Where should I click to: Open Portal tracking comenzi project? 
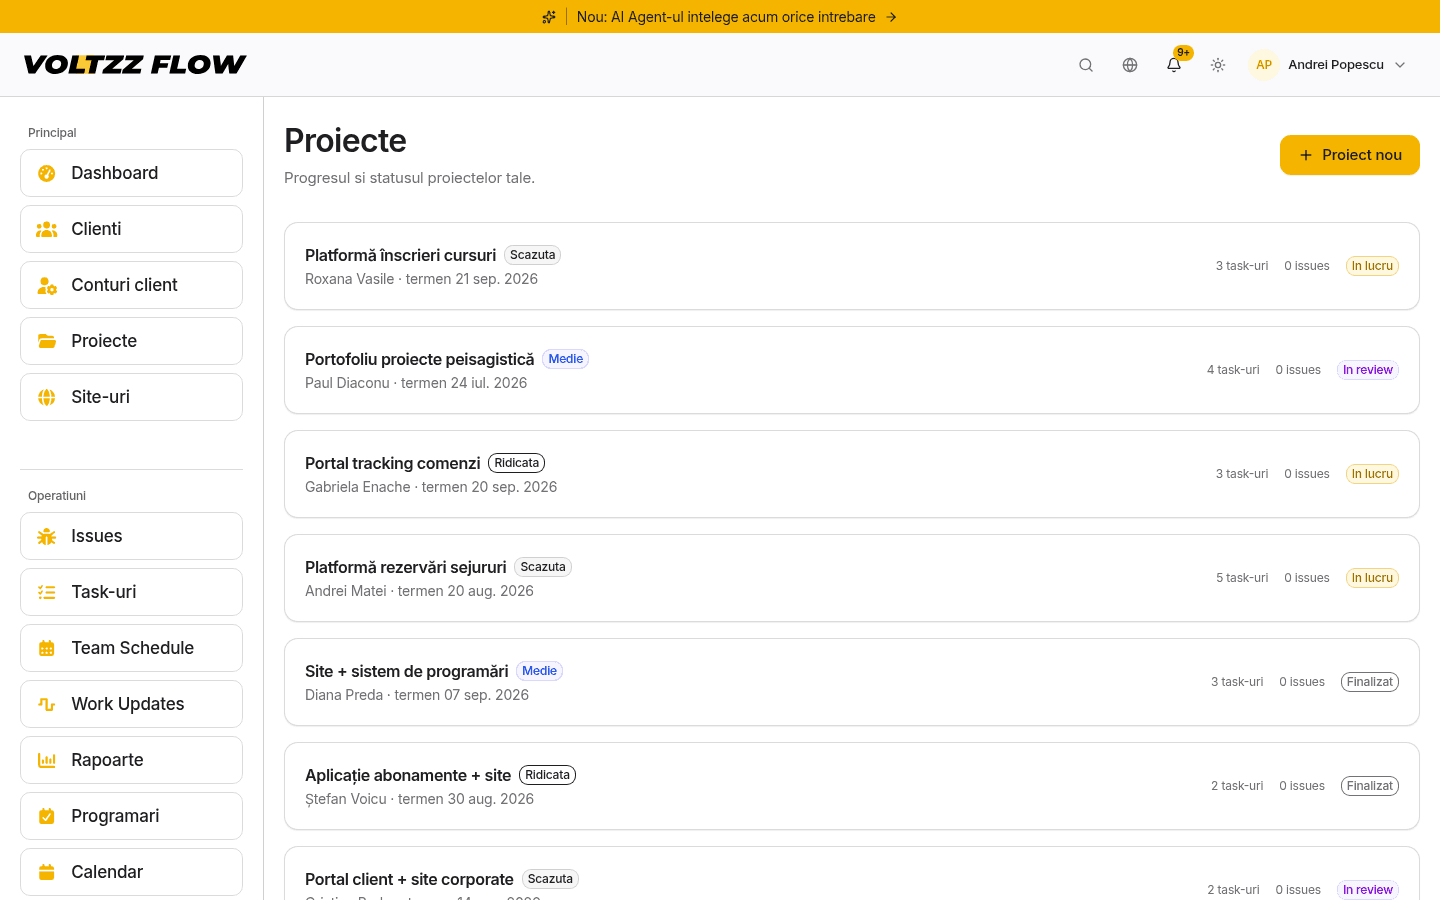852,474
